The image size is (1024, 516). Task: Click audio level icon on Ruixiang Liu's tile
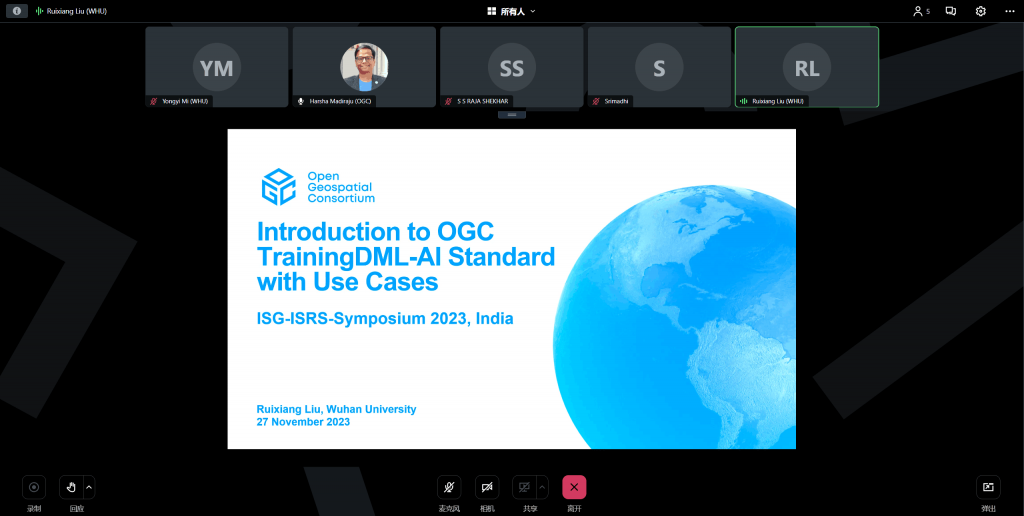(743, 101)
